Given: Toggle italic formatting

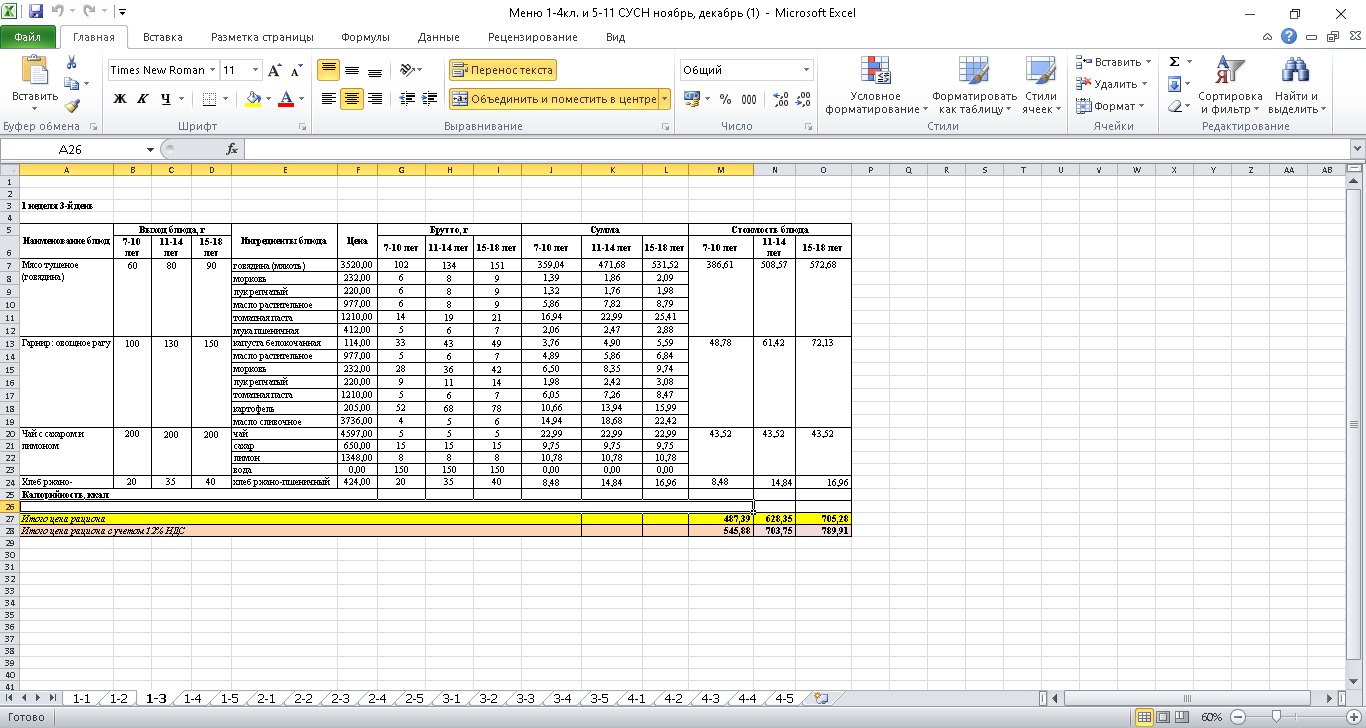Looking at the screenshot, I should click(143, 99).
